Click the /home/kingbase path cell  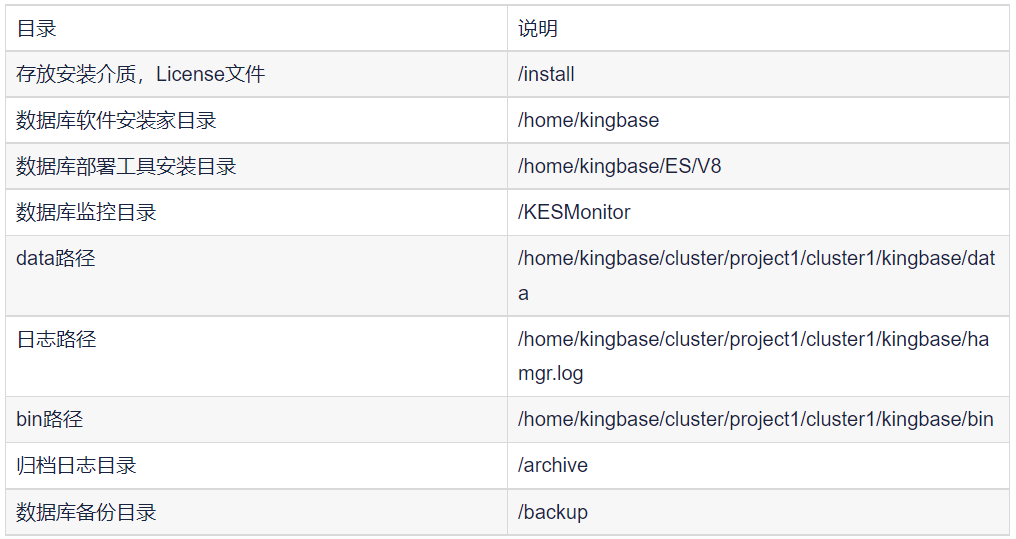click(x=588, y=121)
